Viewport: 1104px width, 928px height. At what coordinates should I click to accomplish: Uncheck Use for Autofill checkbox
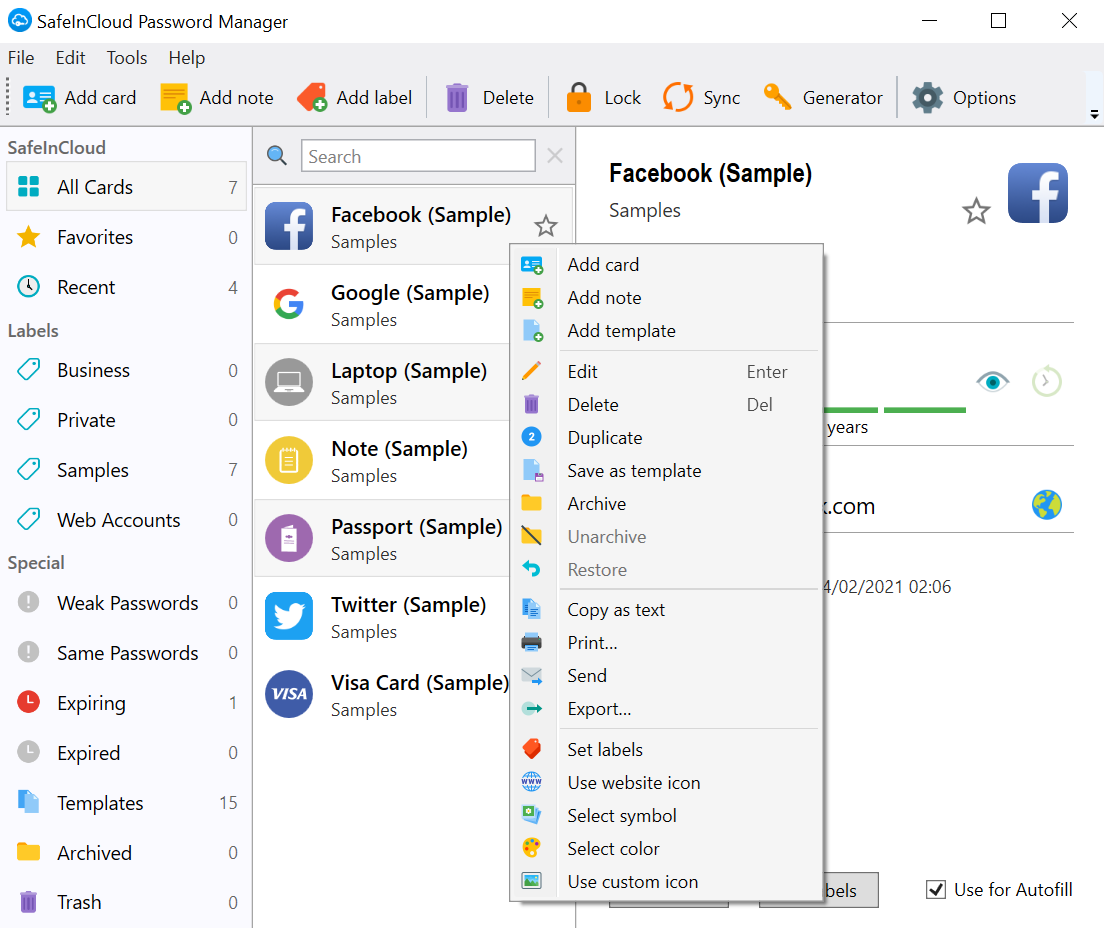click(936, 890)
